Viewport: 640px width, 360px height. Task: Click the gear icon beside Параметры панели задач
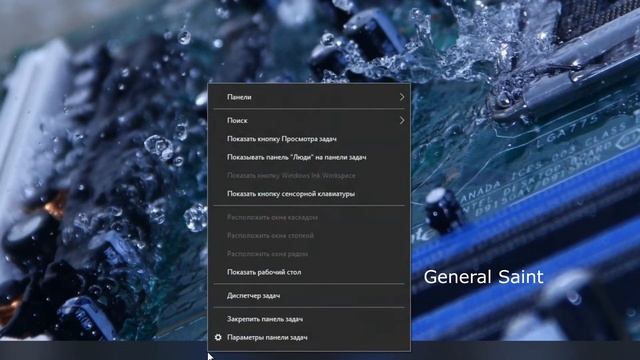(x=218, y=338)
